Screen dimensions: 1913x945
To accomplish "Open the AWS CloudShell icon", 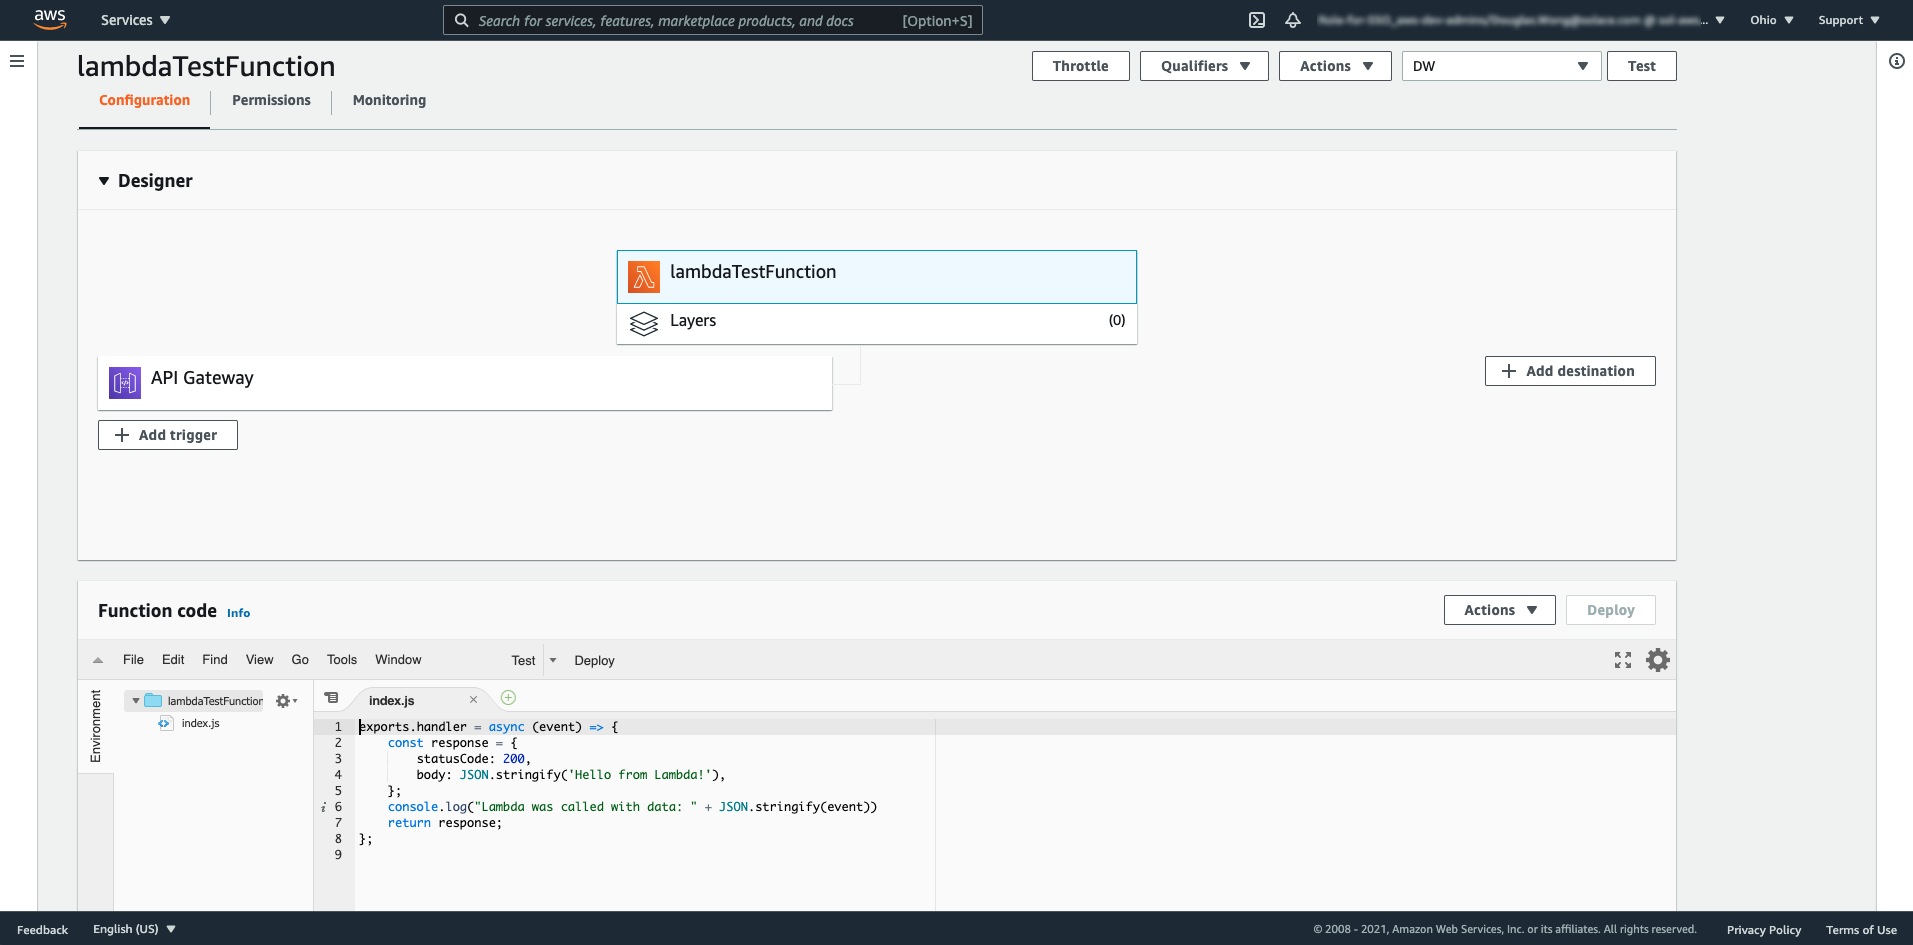I will click(1257, 20).
